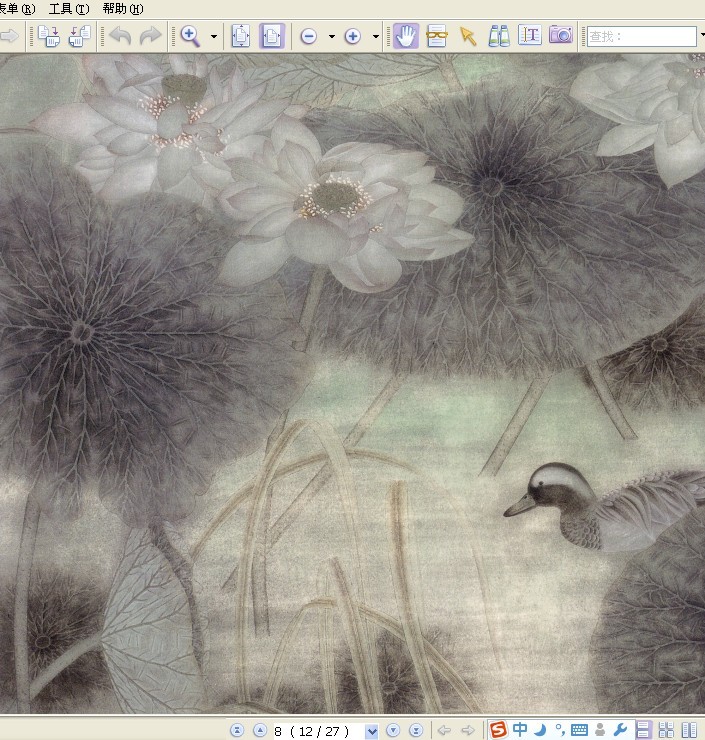
Task: Expand the zoom out dropdown arrow
Action: click(x=332, y=36)
